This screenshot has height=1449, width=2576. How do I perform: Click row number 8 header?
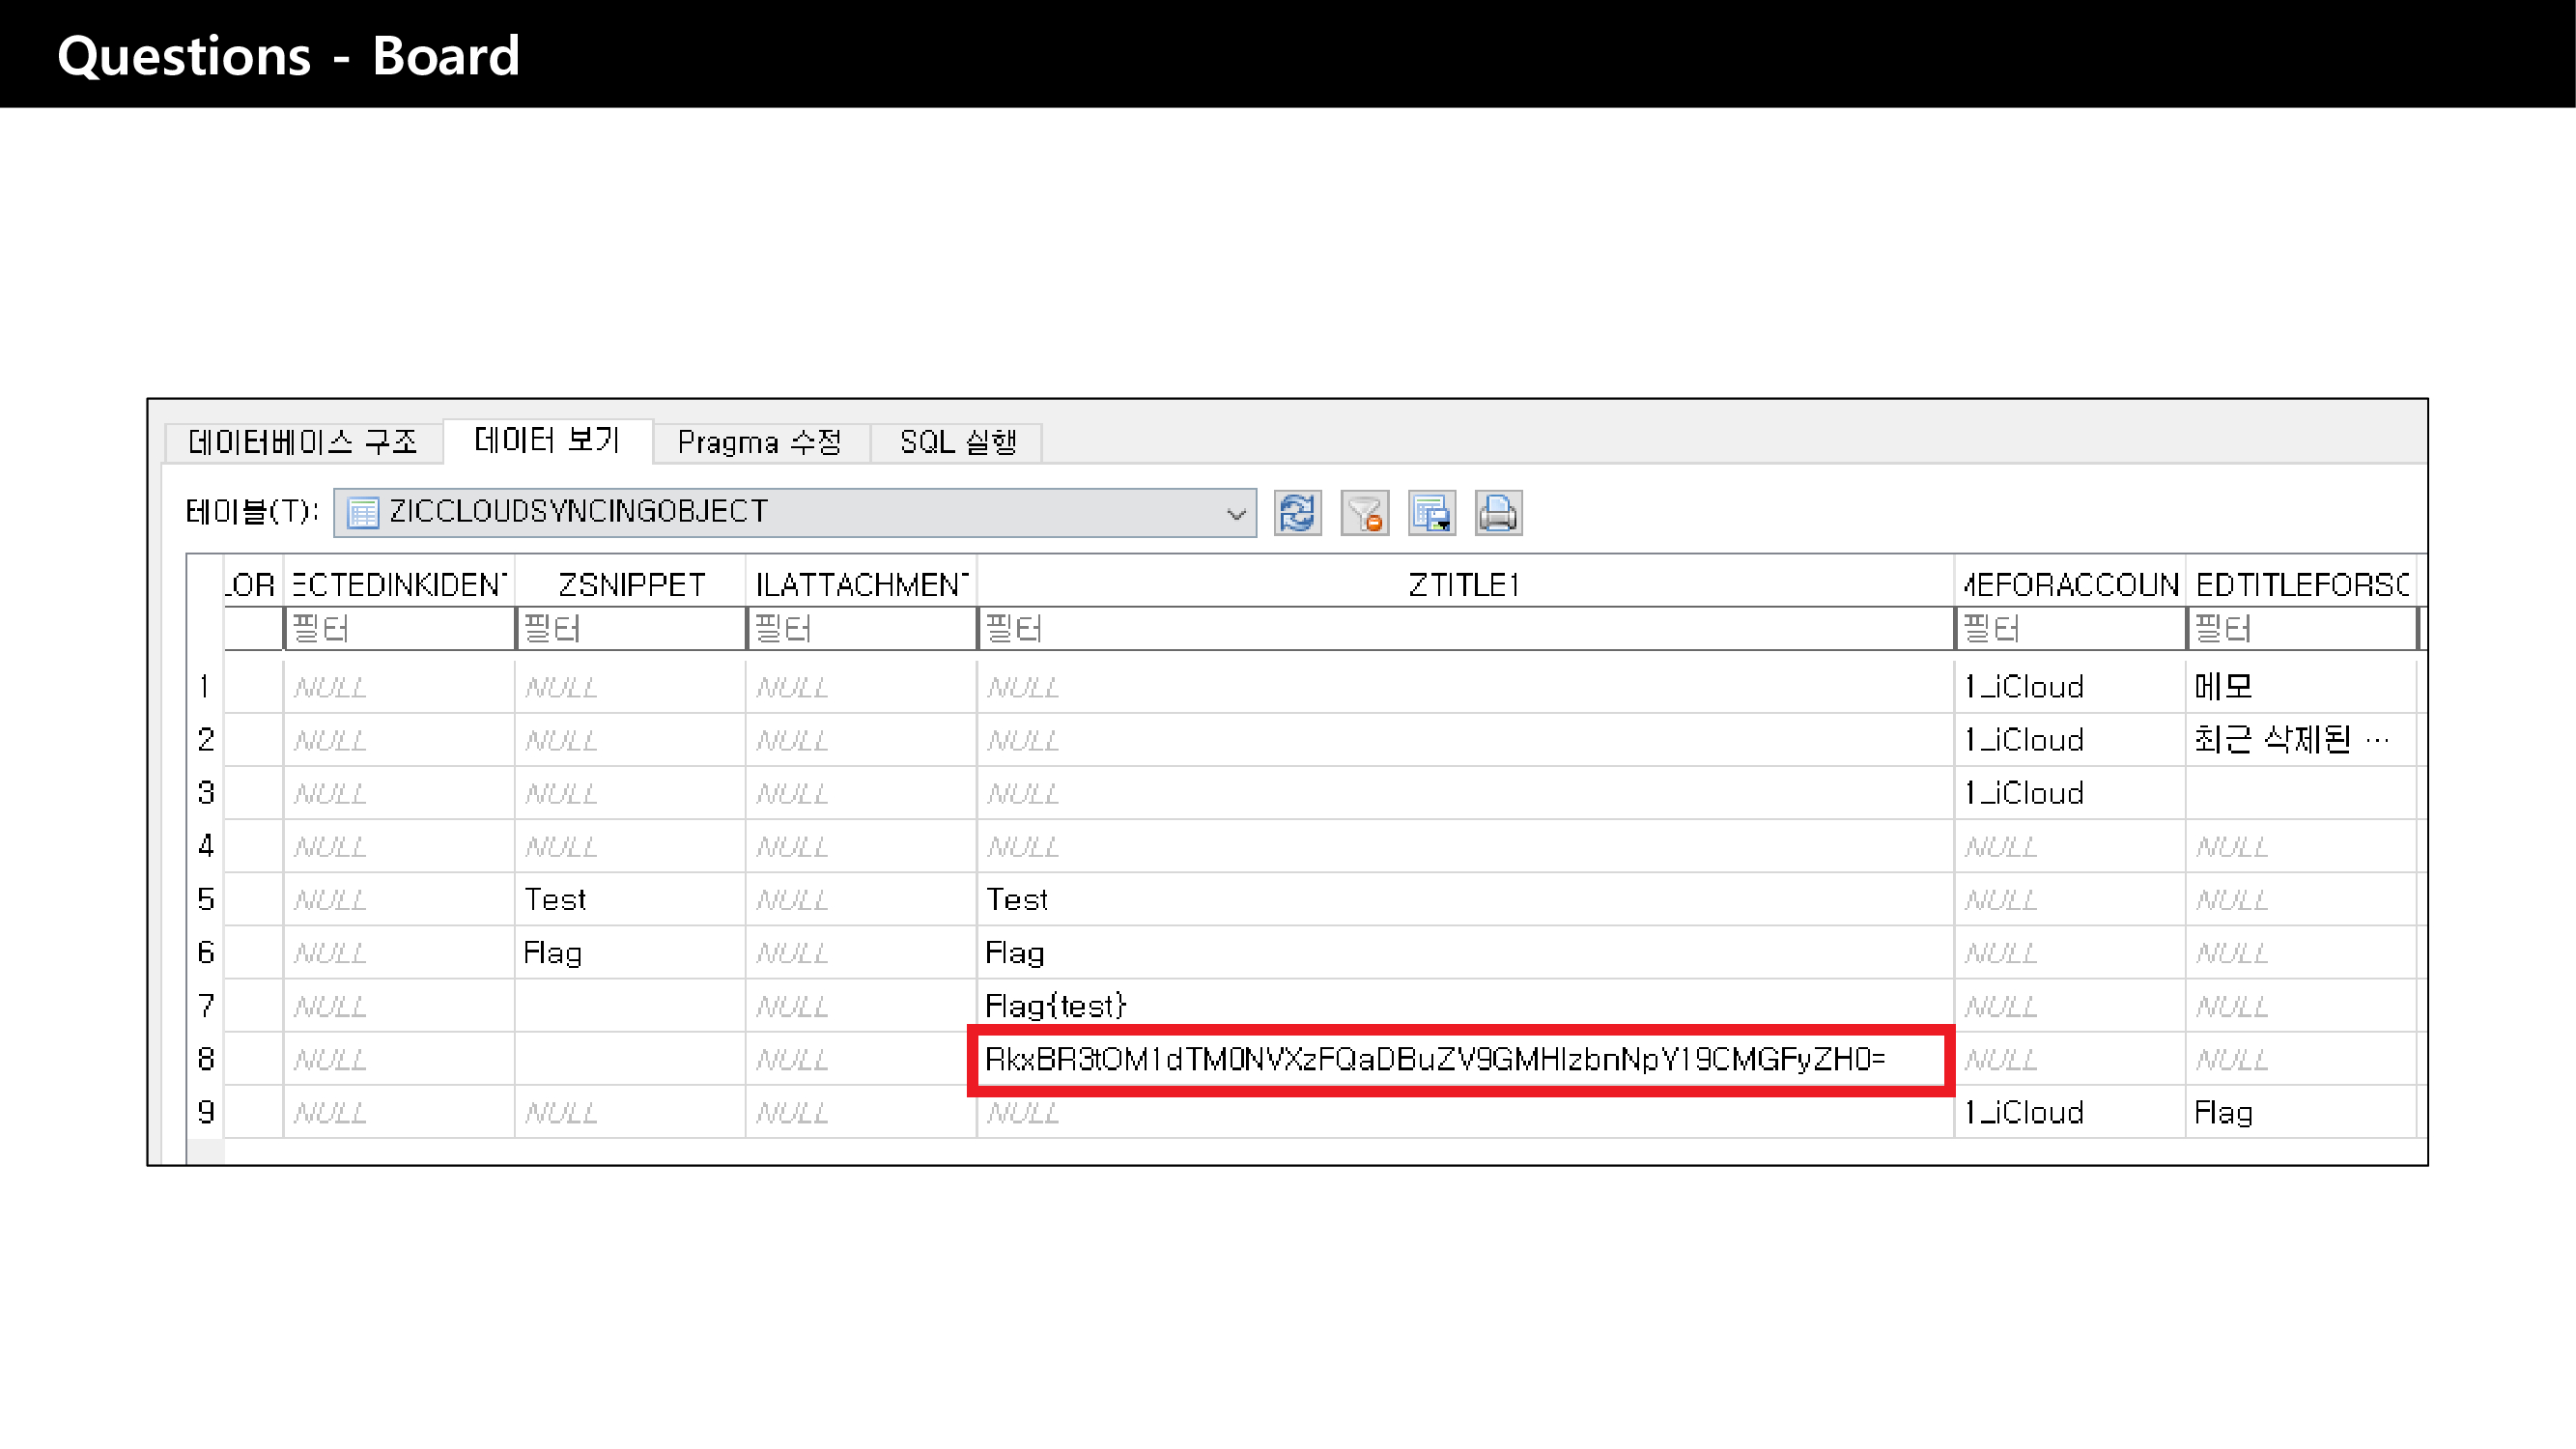click(205, 1059)
